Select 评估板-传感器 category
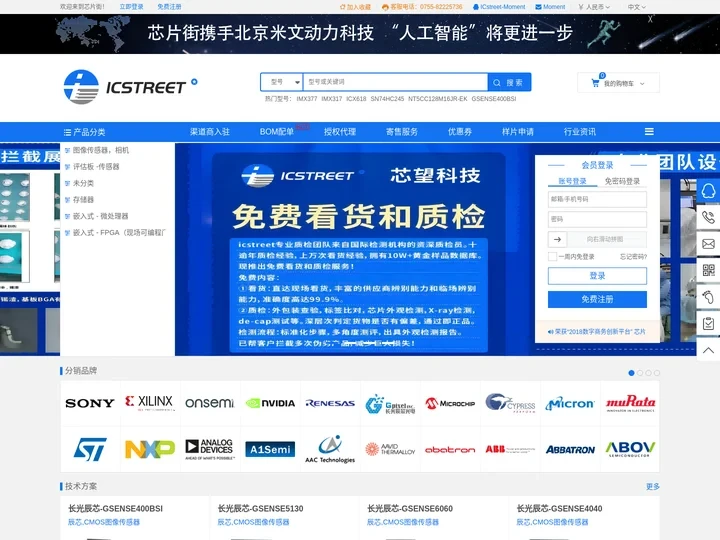Viewport: 720px width, 540px height. pyautogui.click(x=96, y=167)
